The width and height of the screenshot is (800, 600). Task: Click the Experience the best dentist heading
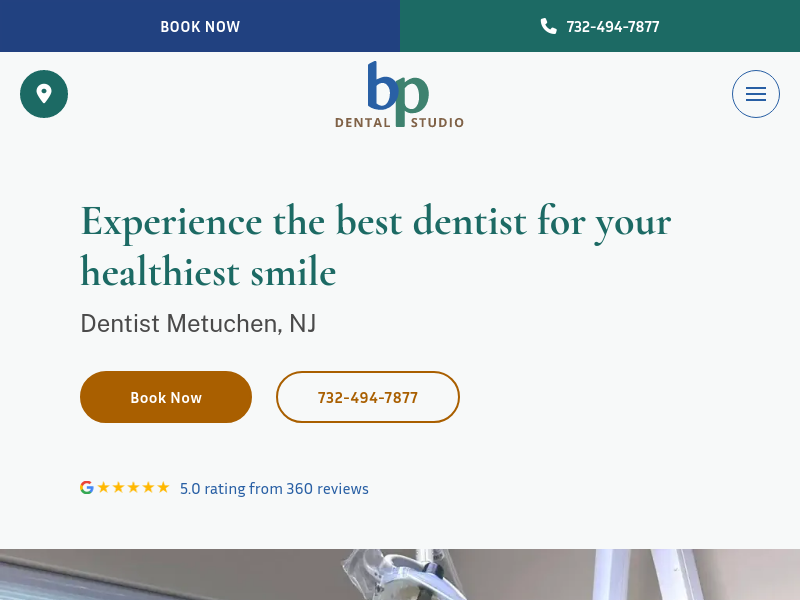(x=376, y=246)
